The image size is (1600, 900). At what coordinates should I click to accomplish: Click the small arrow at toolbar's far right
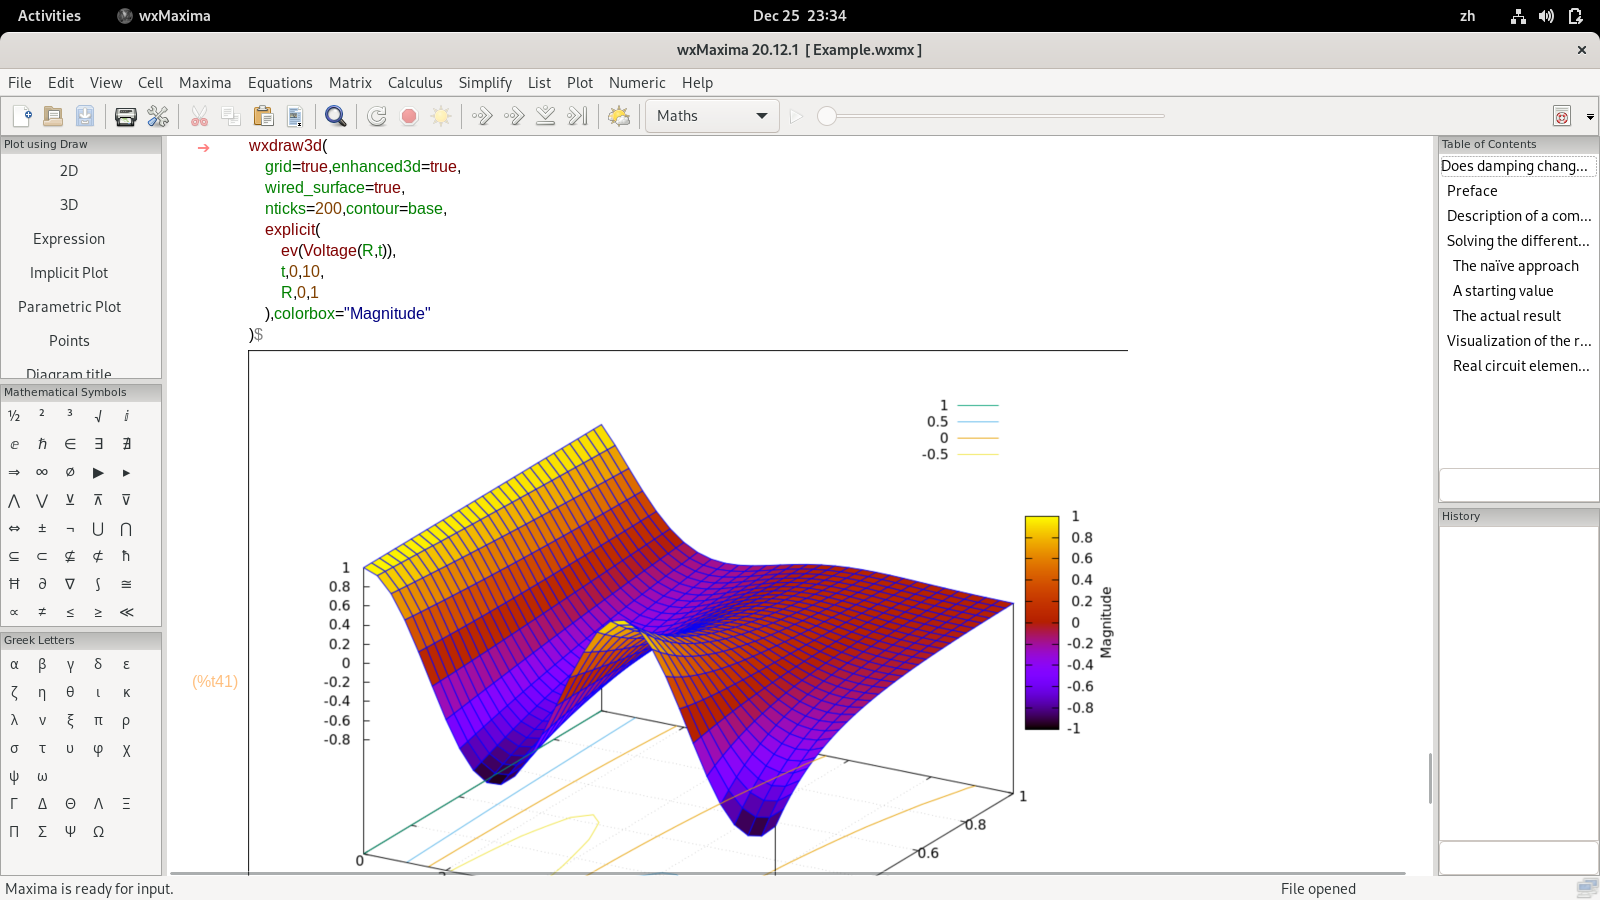click(1590, 117)
